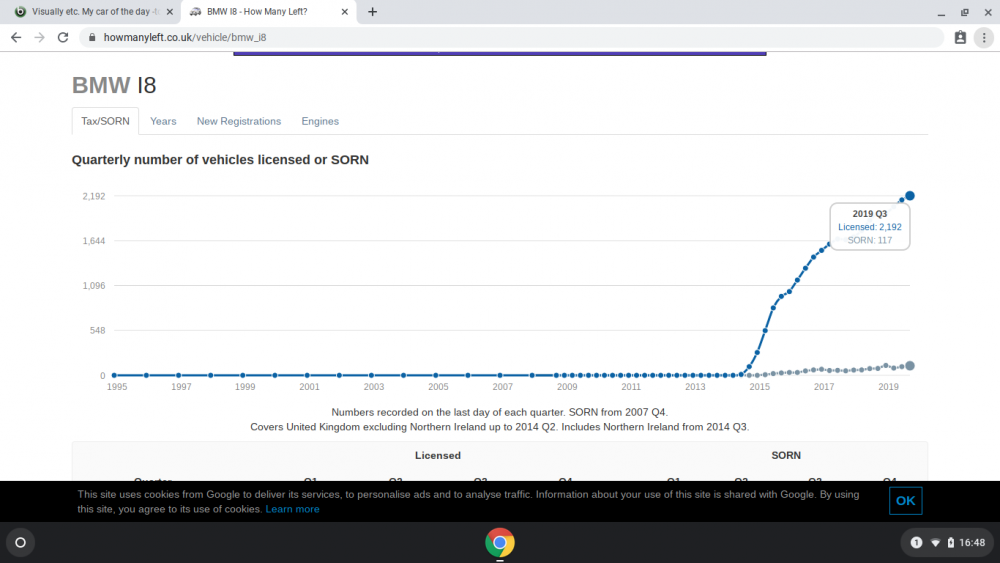Click the chart title 'Quarterly number of vehicles'
The height and width of the screenshot is (563, 1000).
pyautogui.click(x=220, y=160)
